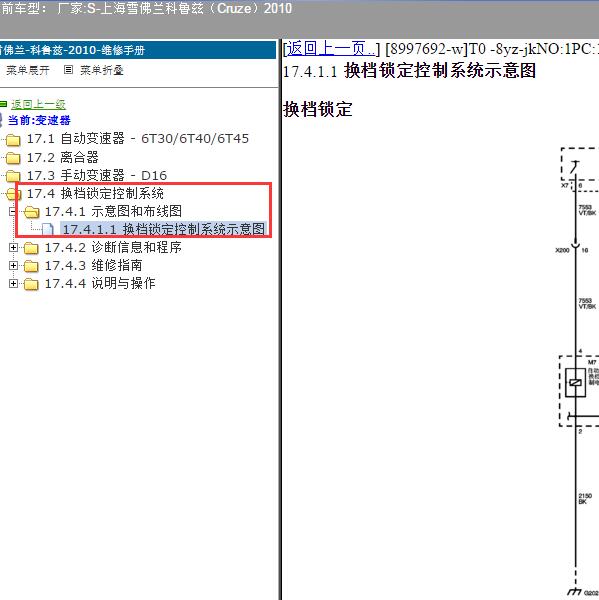Screen dimensions: 599x600
Task: Click the icon beside 菜单折叠
Action: pos(68,70)
